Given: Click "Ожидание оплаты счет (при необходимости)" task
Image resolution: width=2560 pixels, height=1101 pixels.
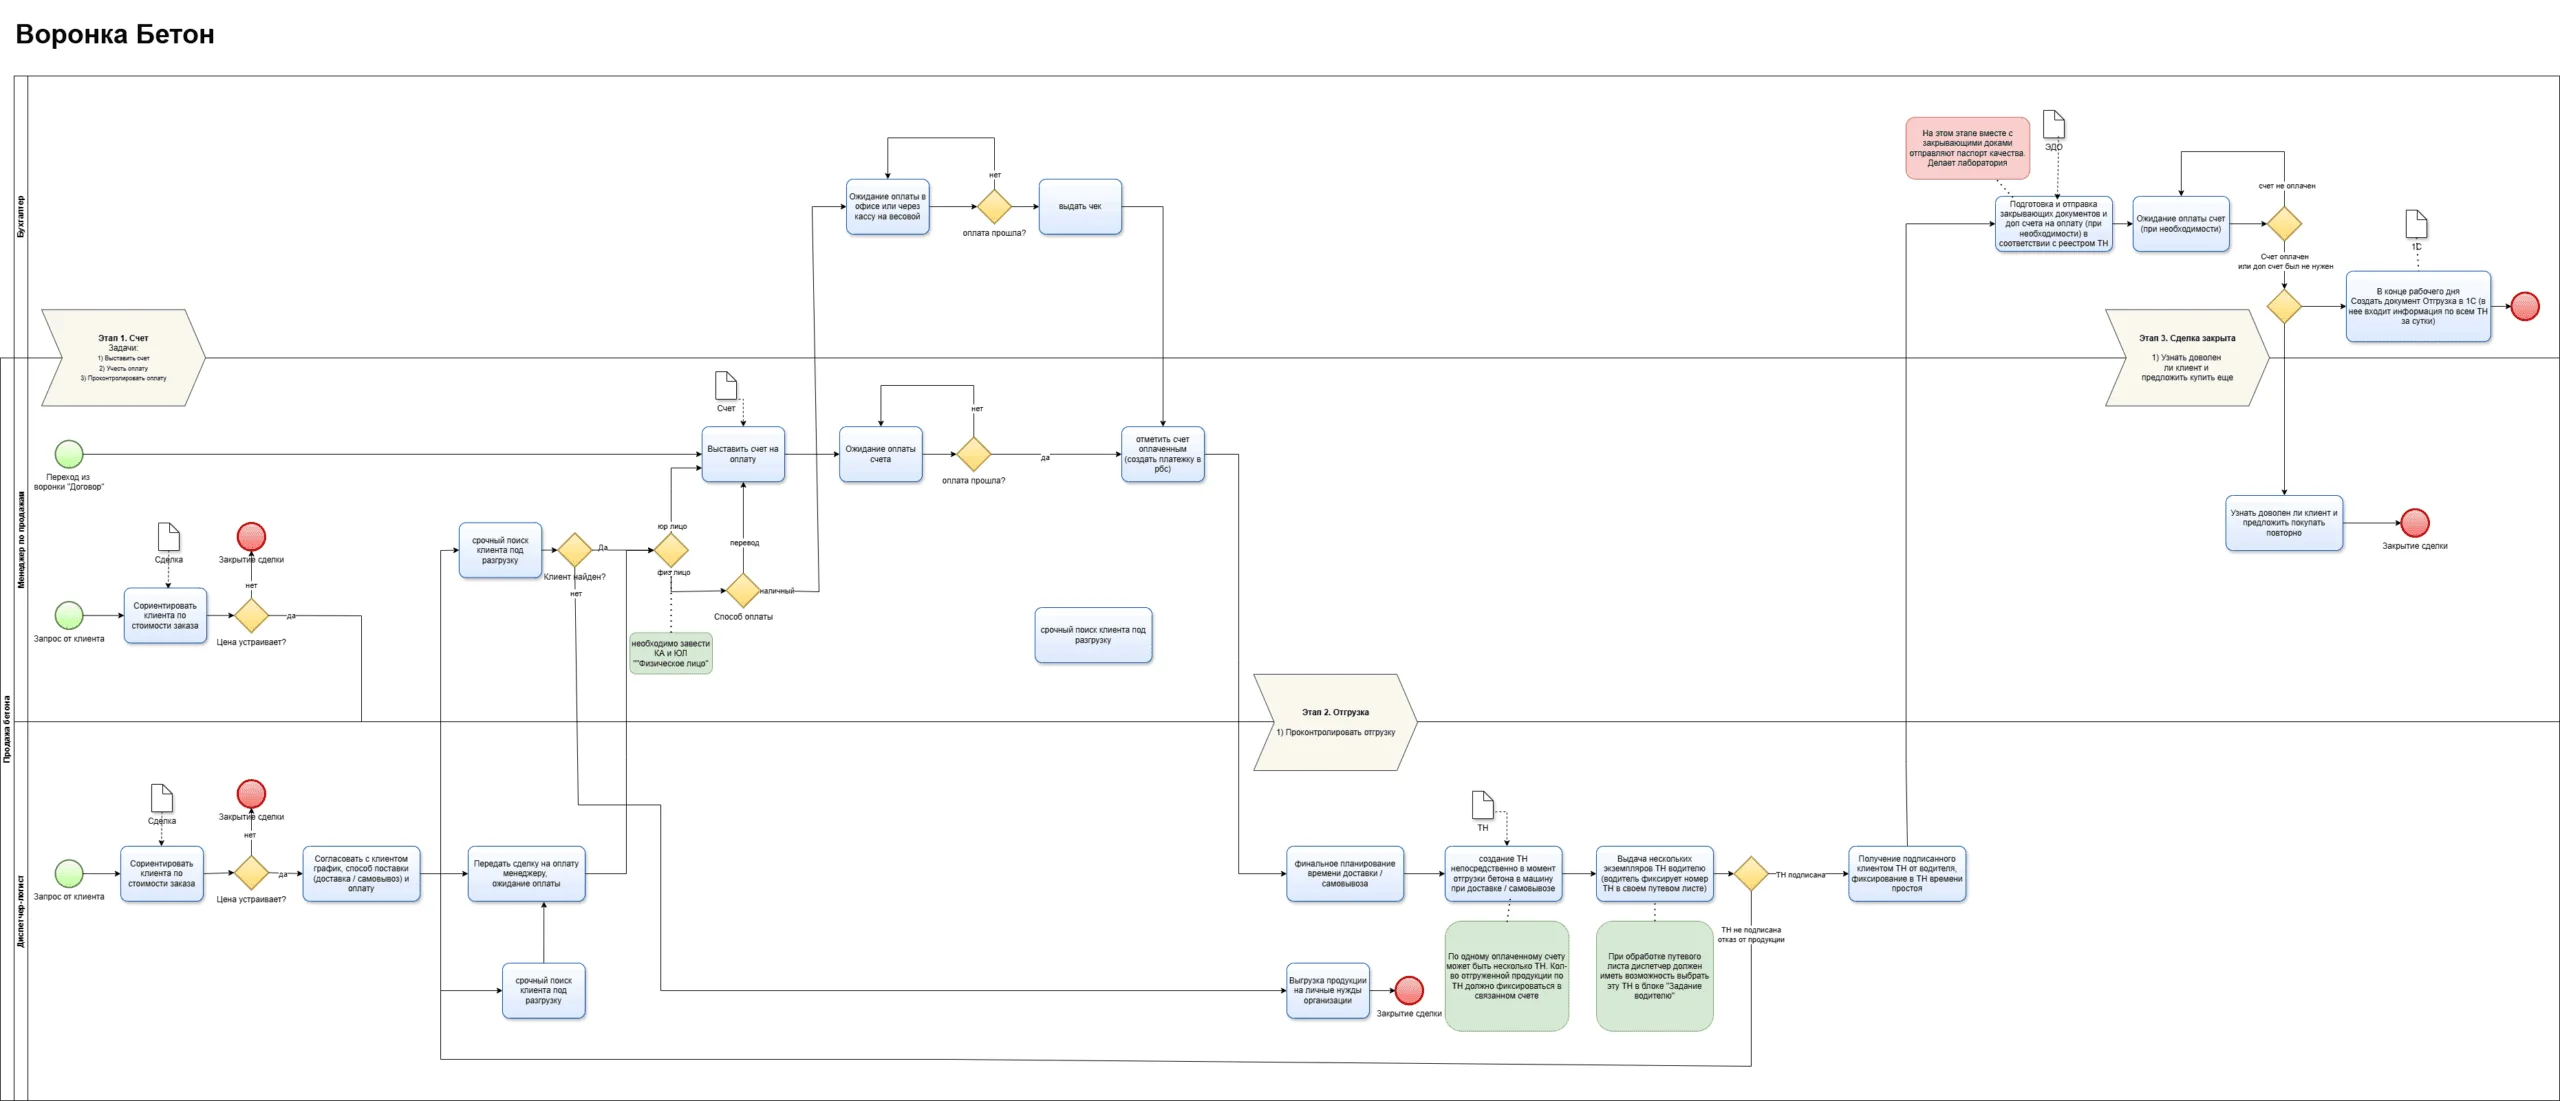Looking at the screenshot, I should pyautogui.click(x=2181, y=224).
